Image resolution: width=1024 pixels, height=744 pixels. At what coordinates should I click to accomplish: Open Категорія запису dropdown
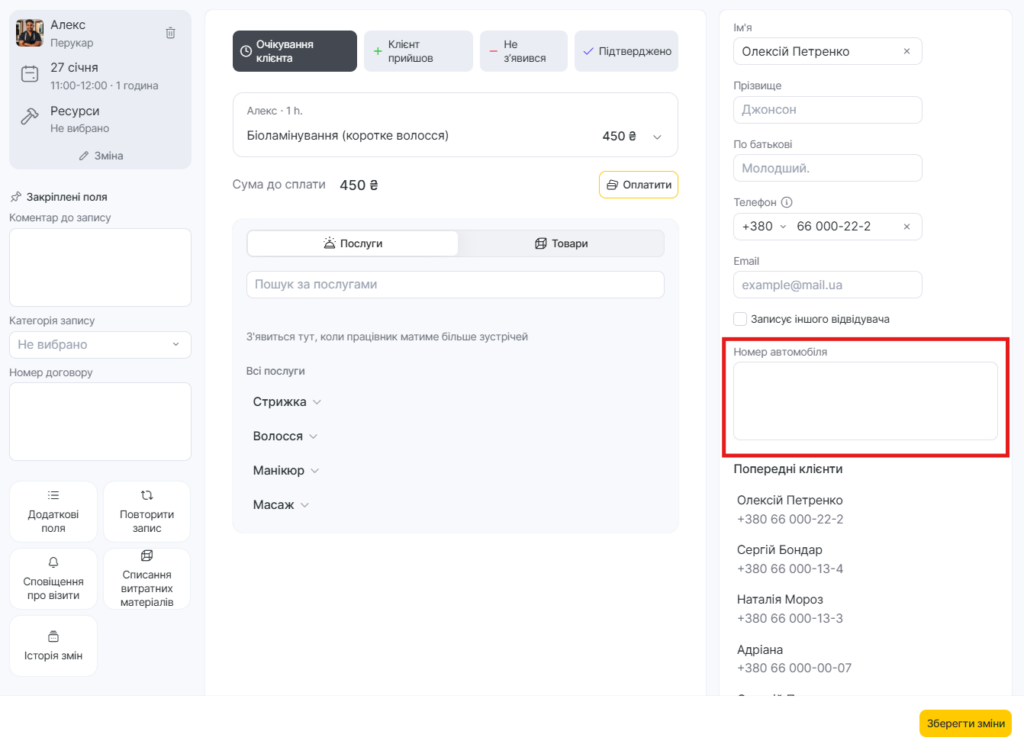click(100, 344)
